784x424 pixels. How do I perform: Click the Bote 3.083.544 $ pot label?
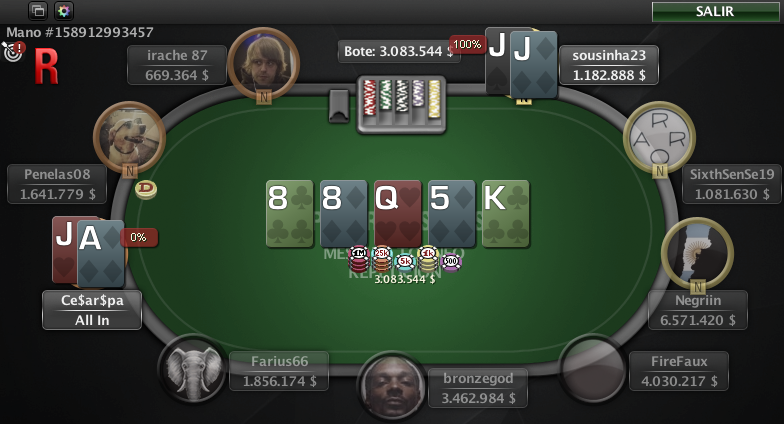[x=398, y=51]
